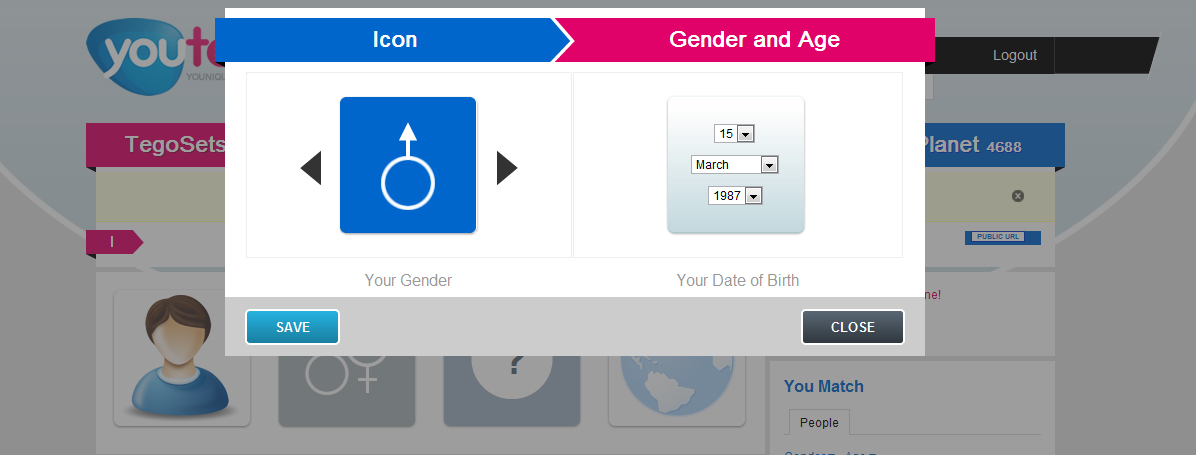Click the left arrow beside the gender icon
The width and height of the screenshot is (1196, 455).
pos(311,168)
